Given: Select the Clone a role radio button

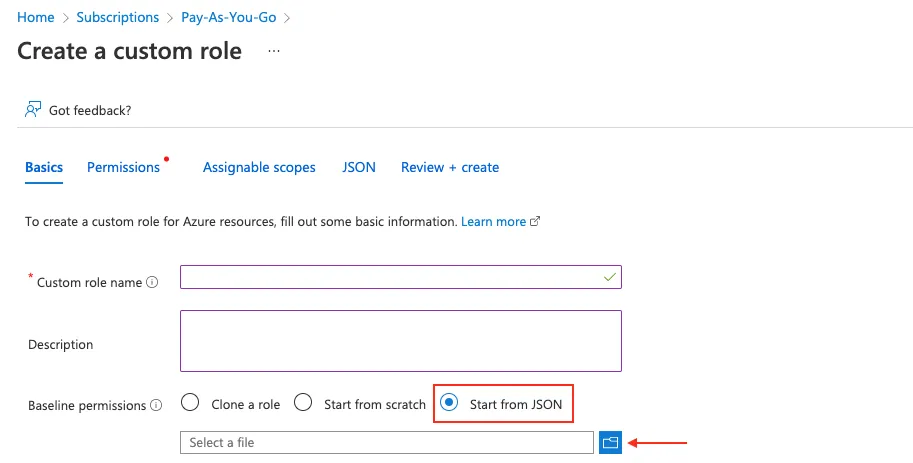Looking at the screenshot, I should (x=190, y=403).
